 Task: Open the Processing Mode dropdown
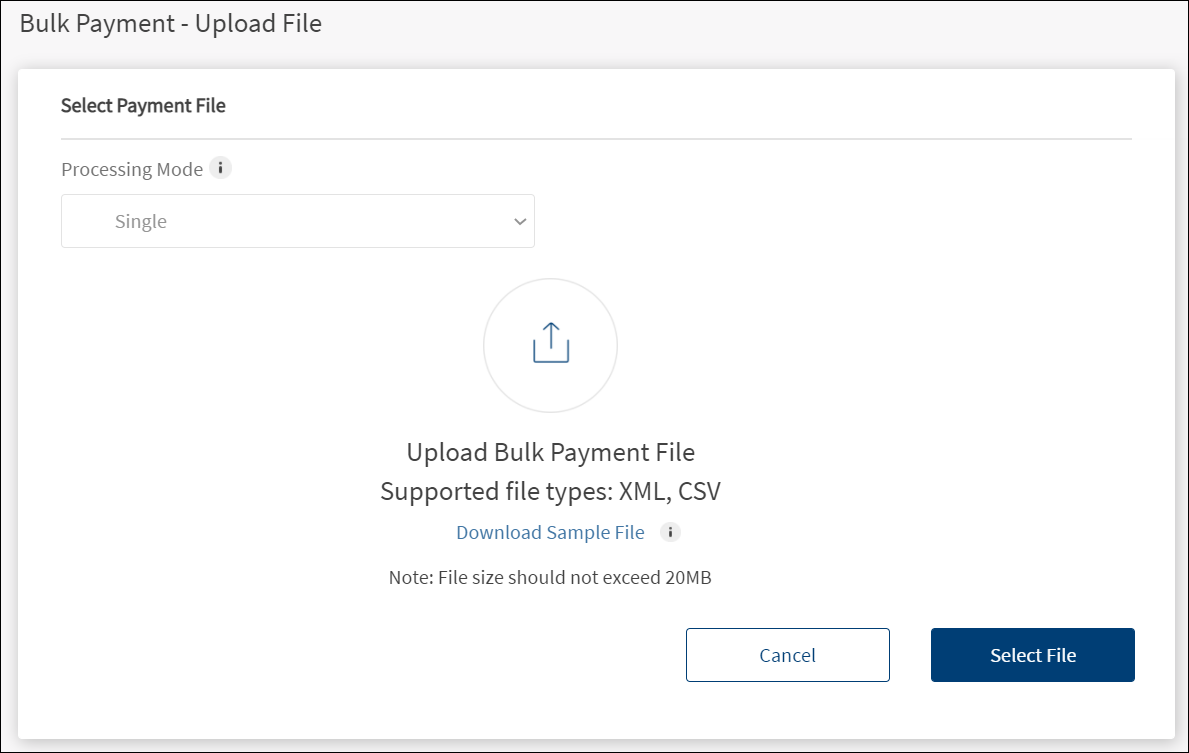[297, 221]
